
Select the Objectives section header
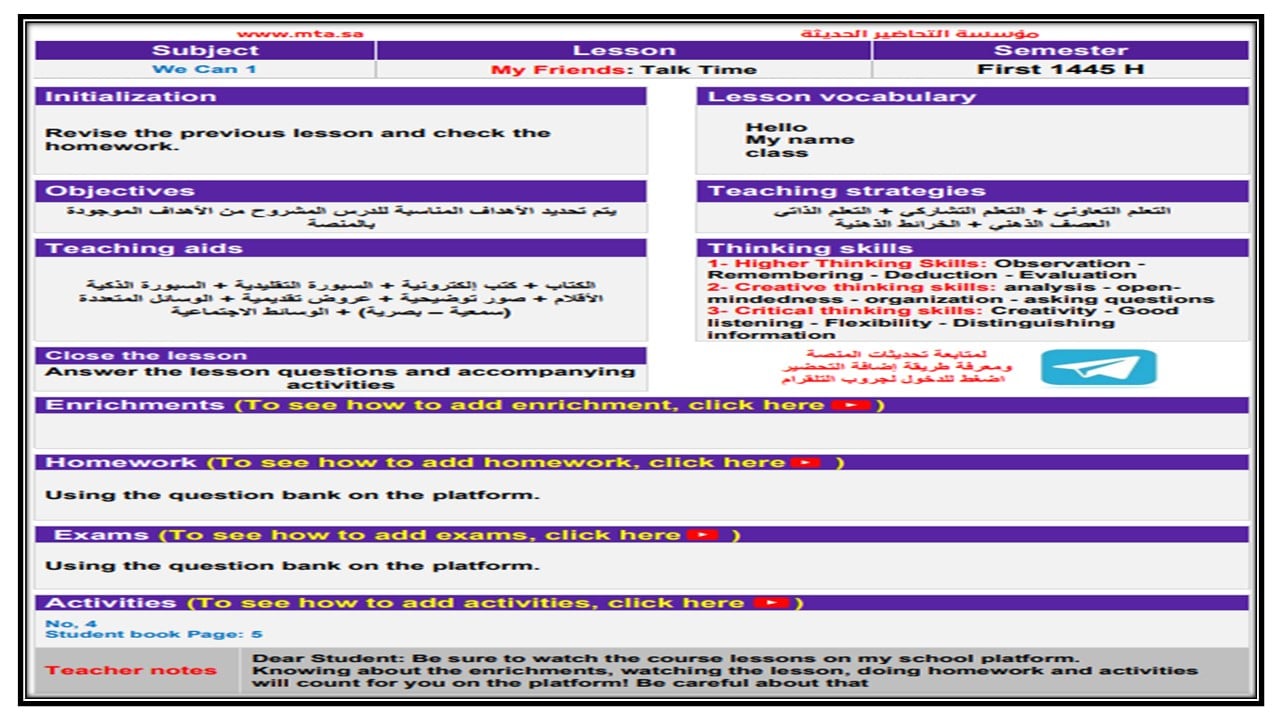340,191
